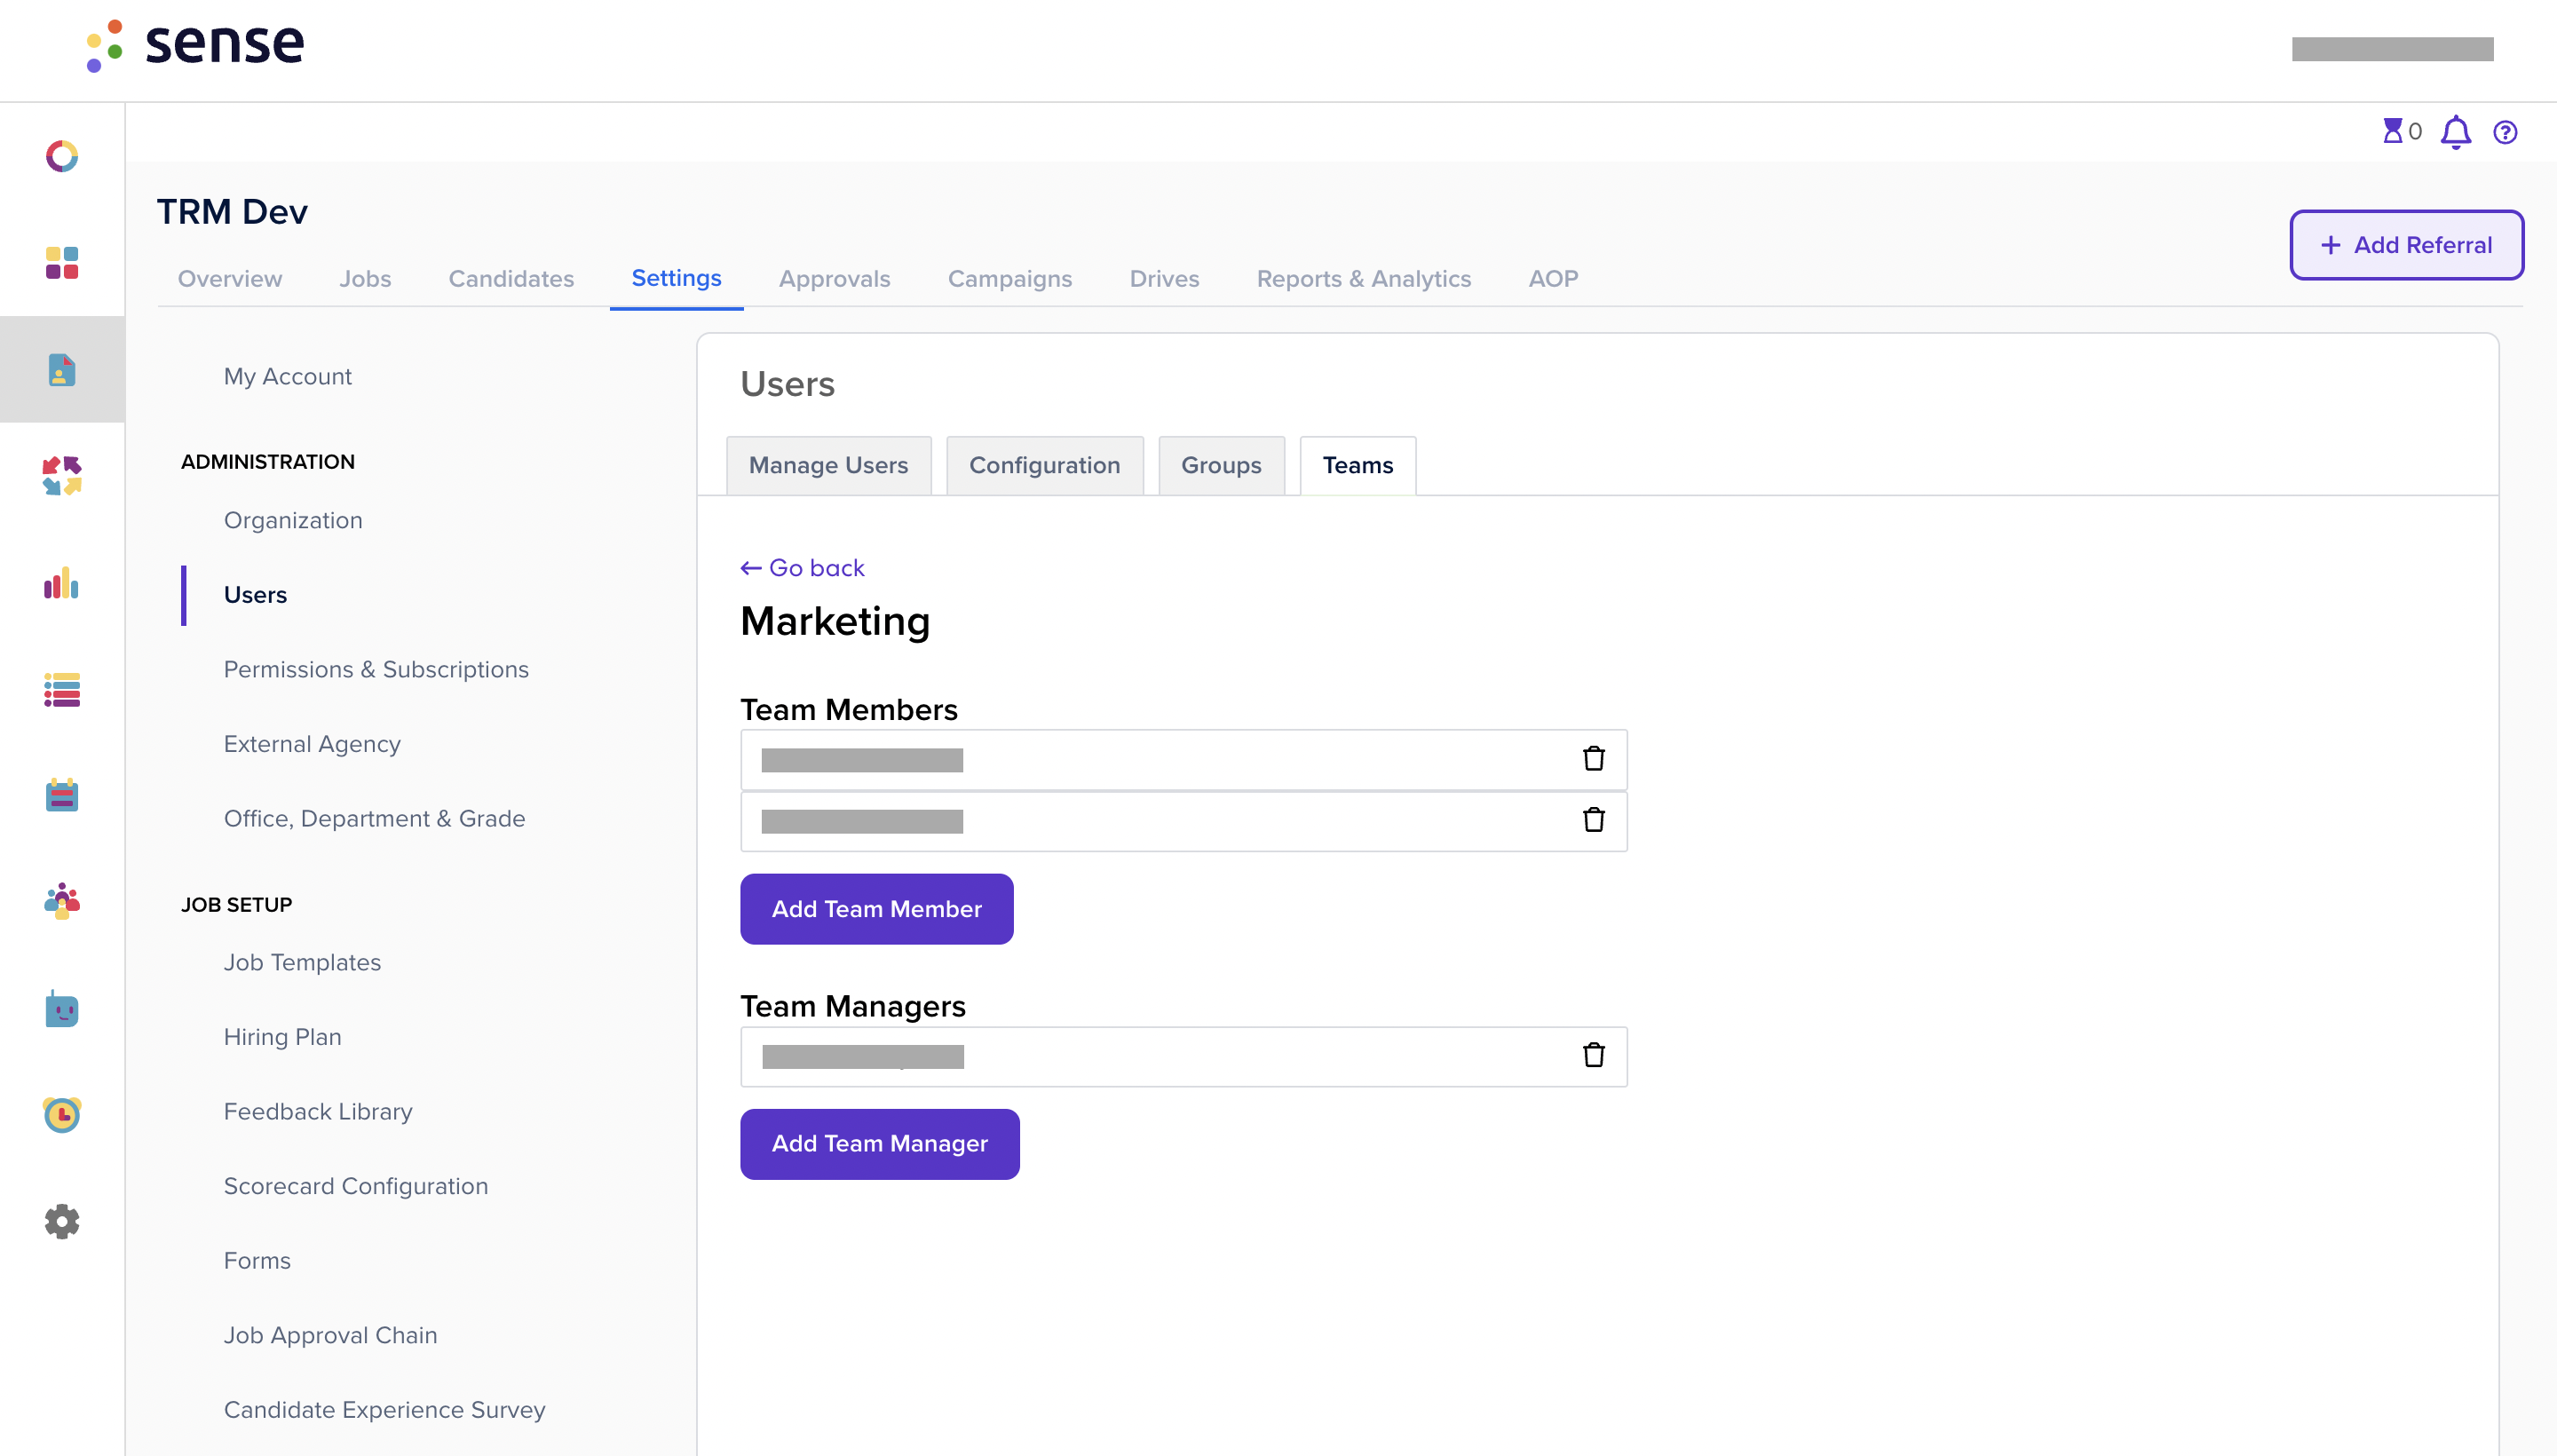Open the Approvals tab
This screenshot has width=2557, height=1456.
(x=835, y=279)
